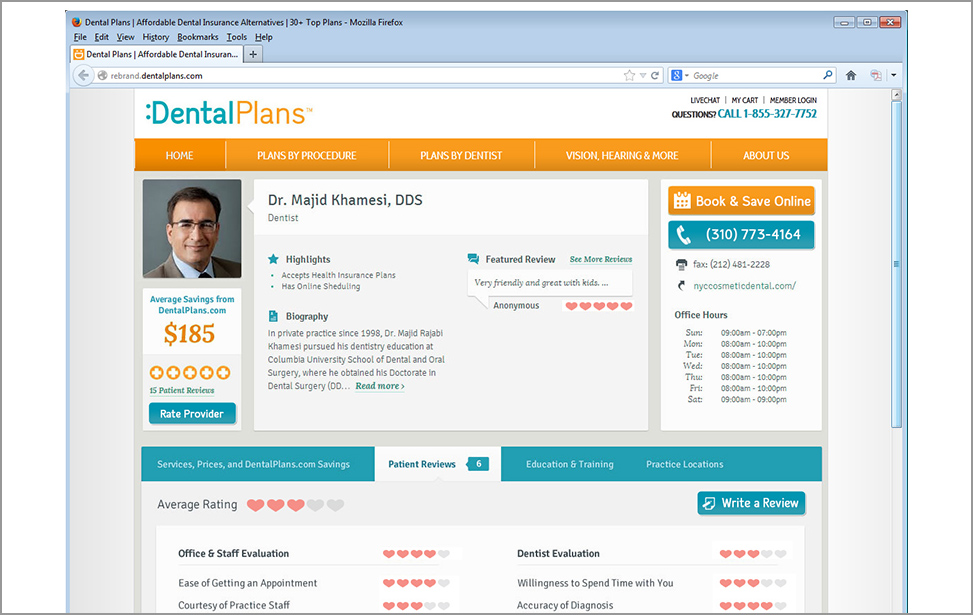Click the document icon next to Biography
This screenshot has width=973, height=615.
coord(273,316)
